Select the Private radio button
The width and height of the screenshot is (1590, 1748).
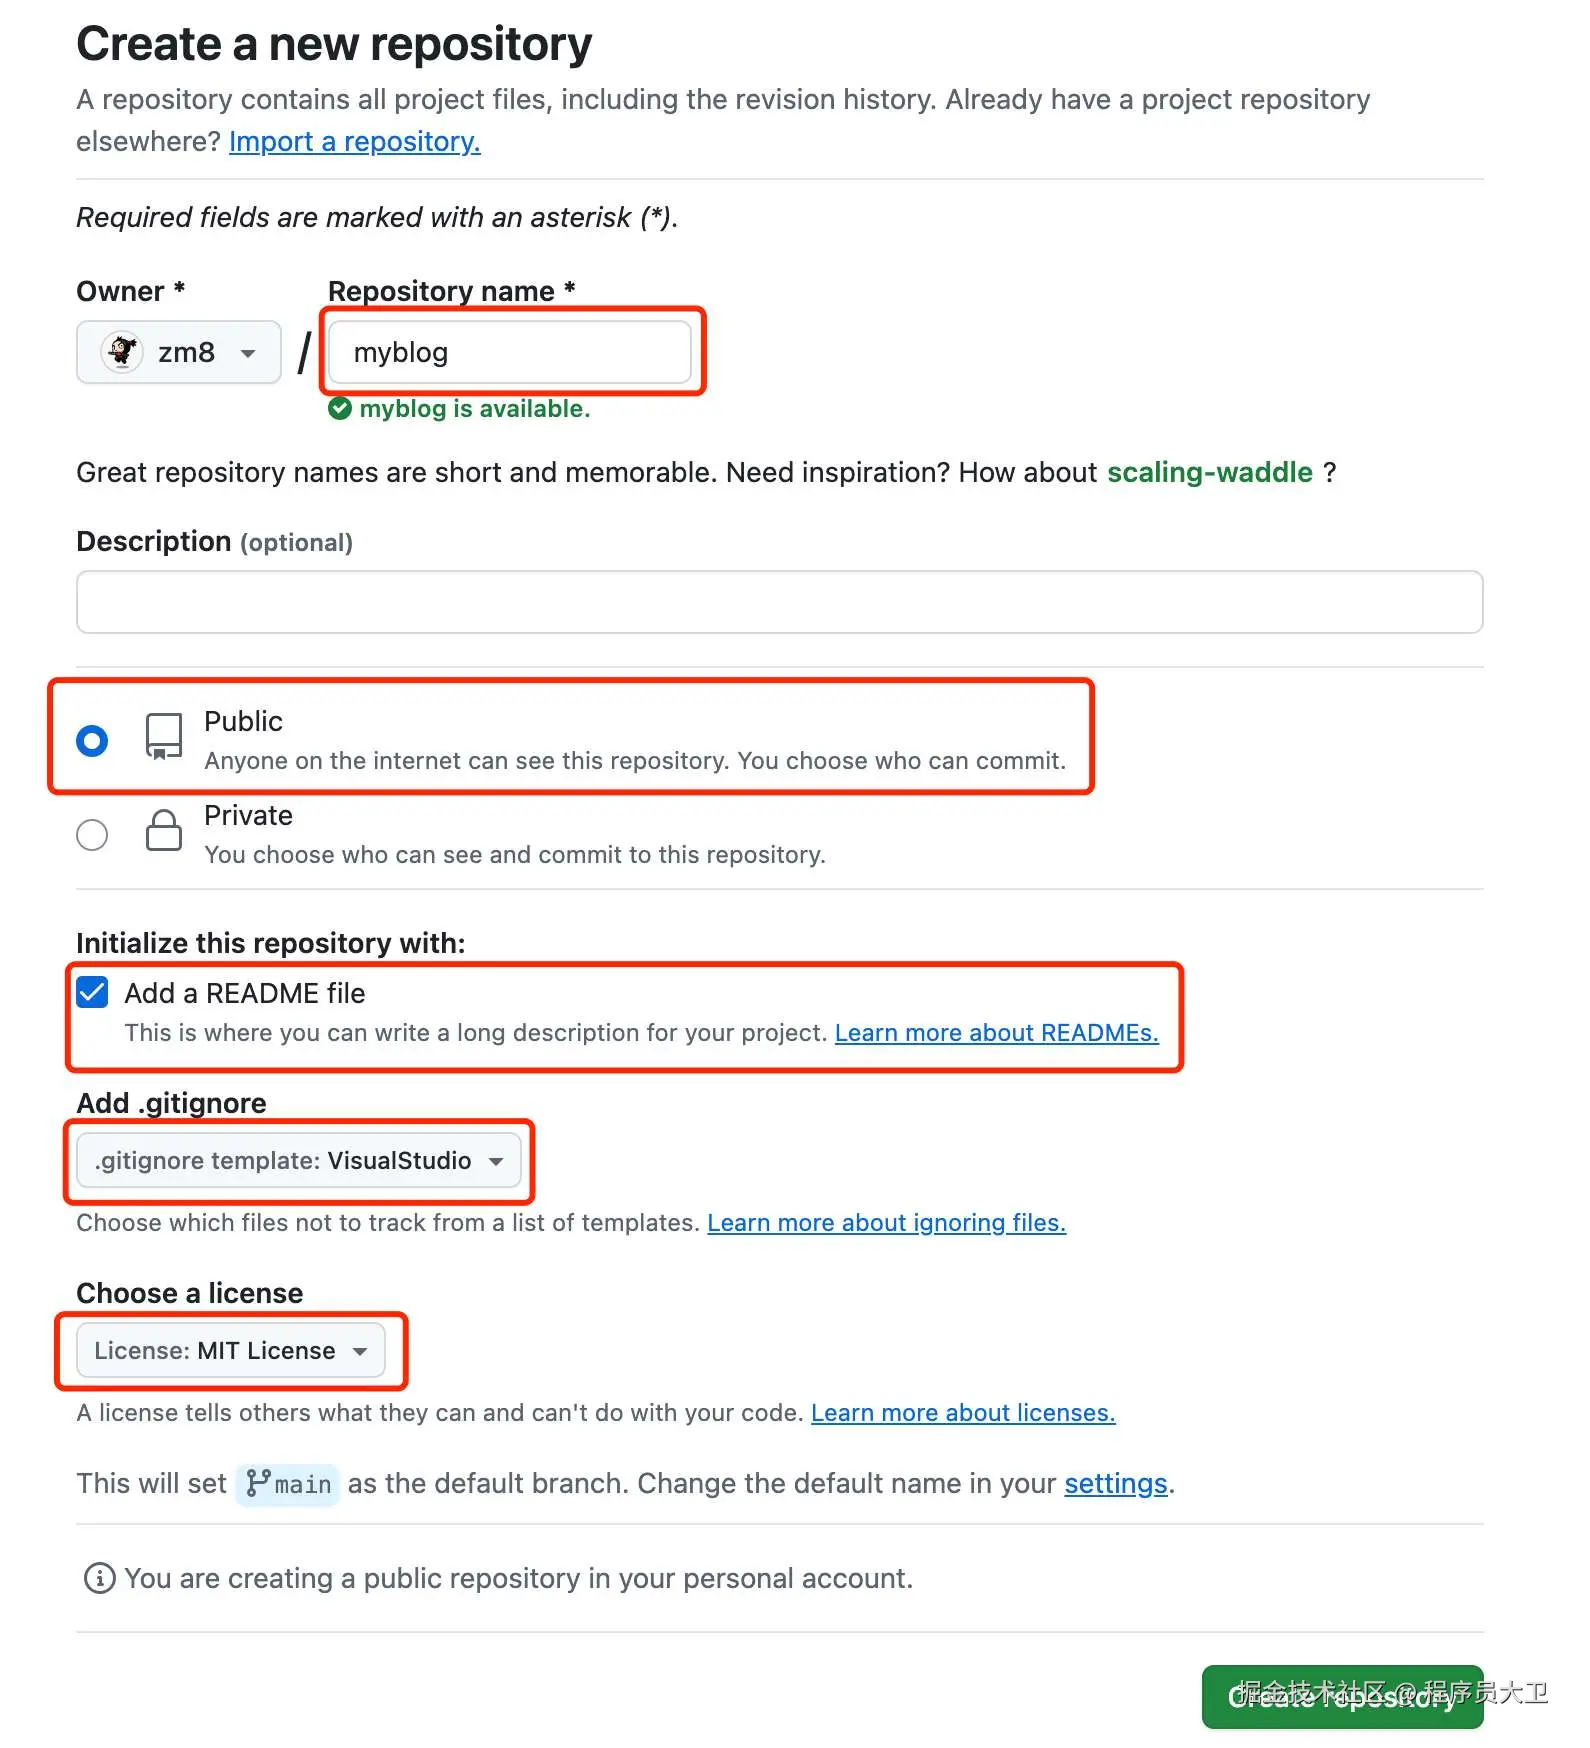(x=92, y=835)
